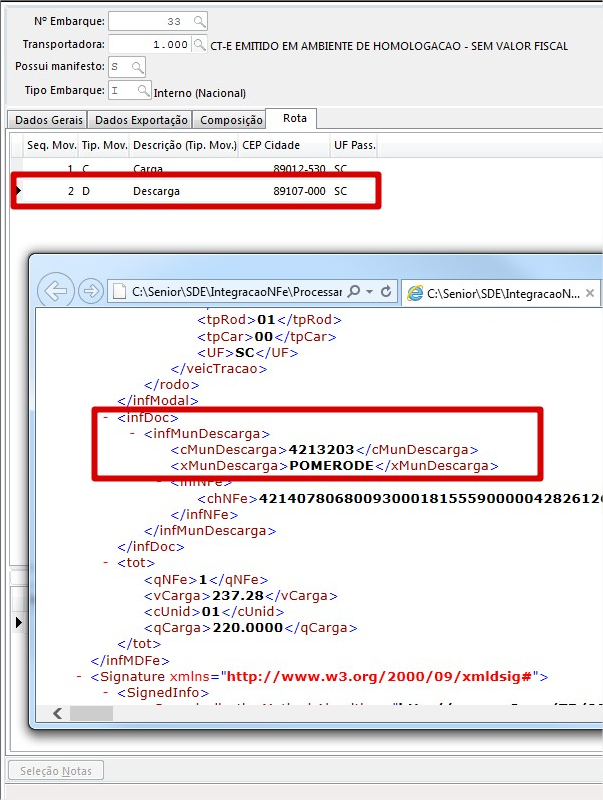
Task: Collapse the infMunDescarga XML node
Action: [133, 434]
